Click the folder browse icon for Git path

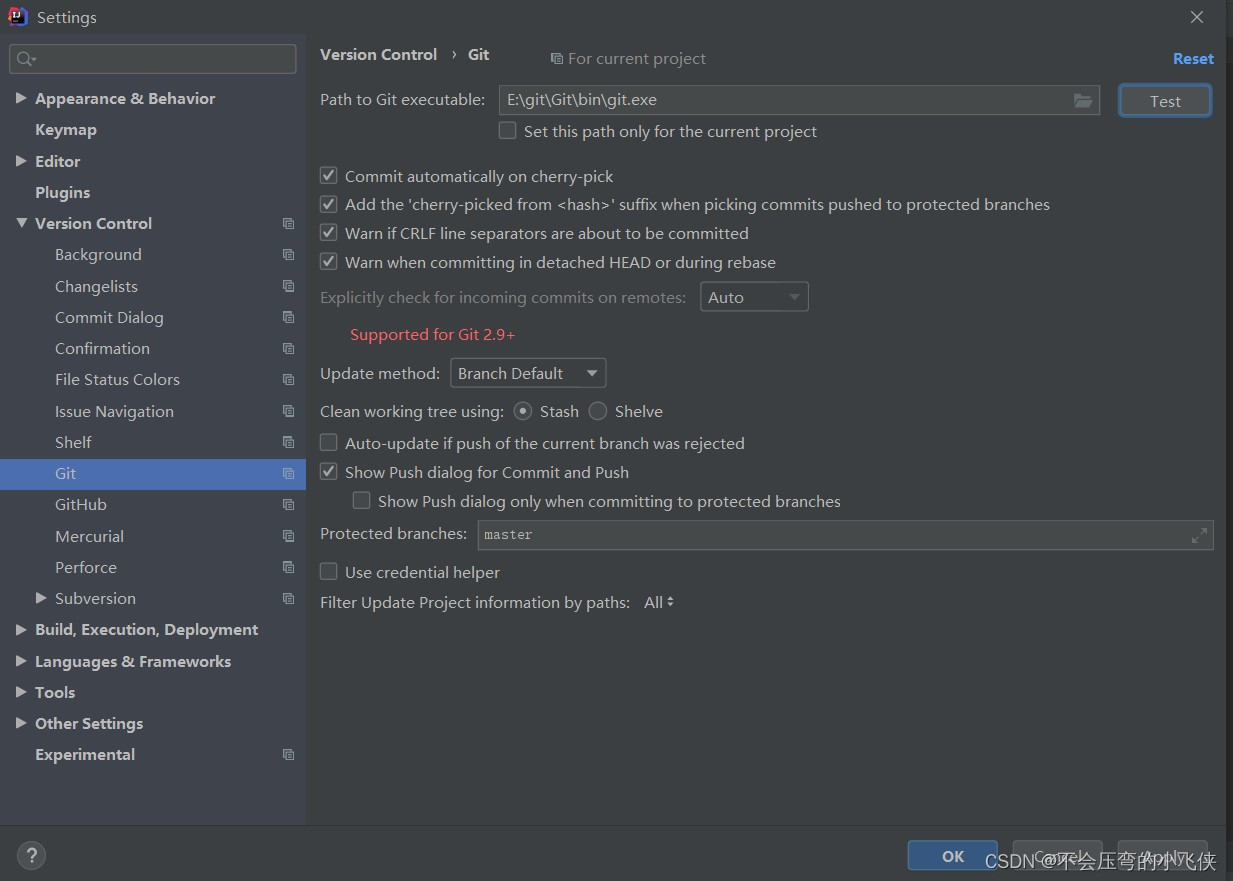[1083, 100]
